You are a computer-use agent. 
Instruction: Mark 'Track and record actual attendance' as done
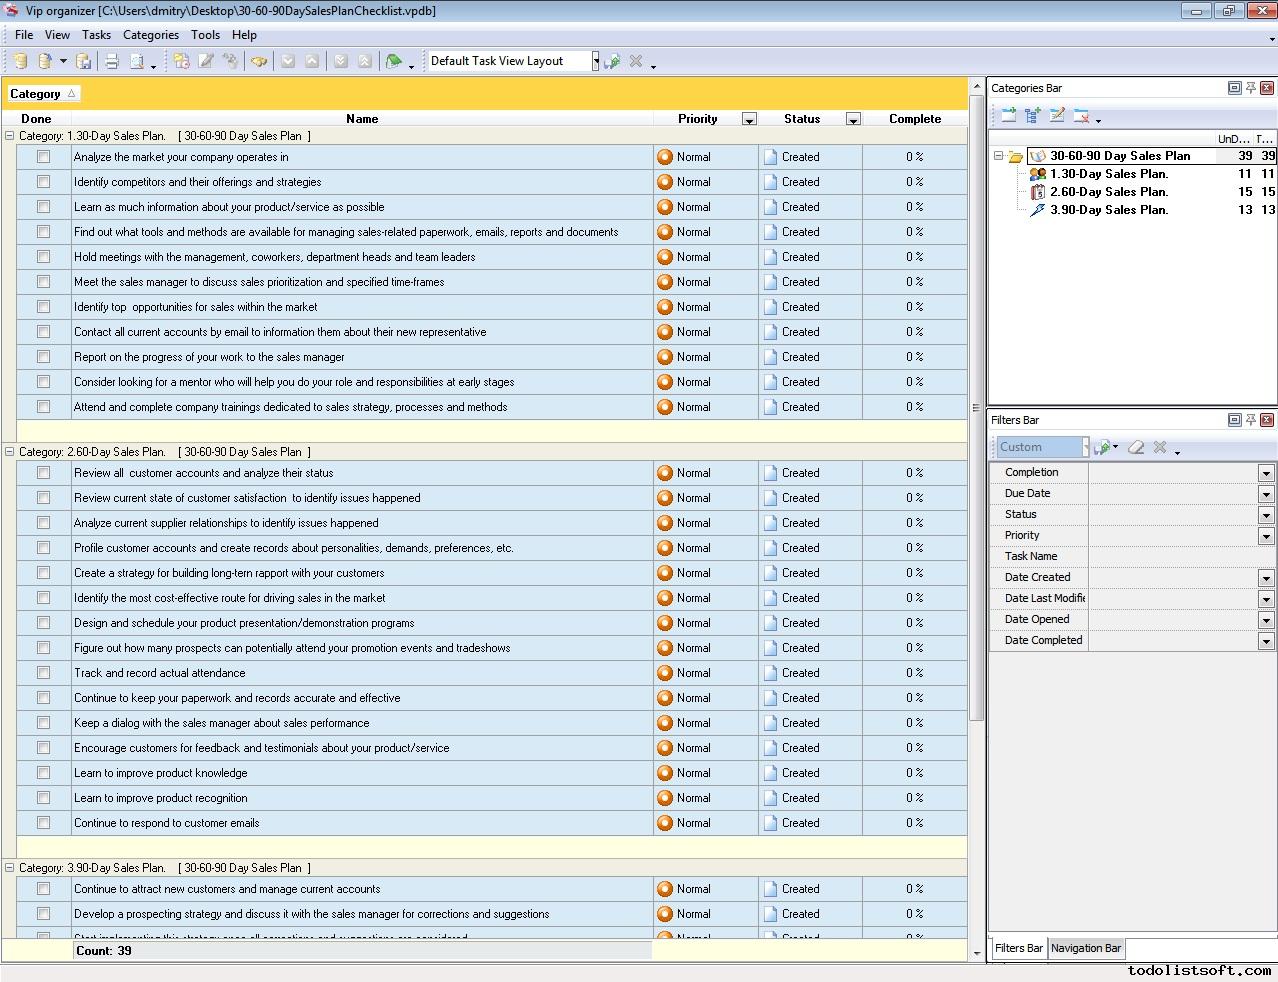point(43,673)
